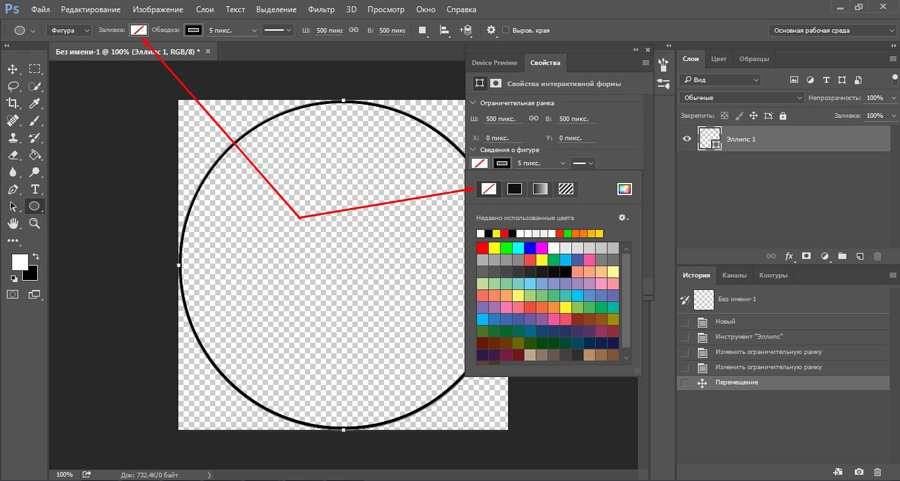The height and width of the screenshot is (481, 900).
Task: Create a new layer group folder icon
Action: pos(842,256)
